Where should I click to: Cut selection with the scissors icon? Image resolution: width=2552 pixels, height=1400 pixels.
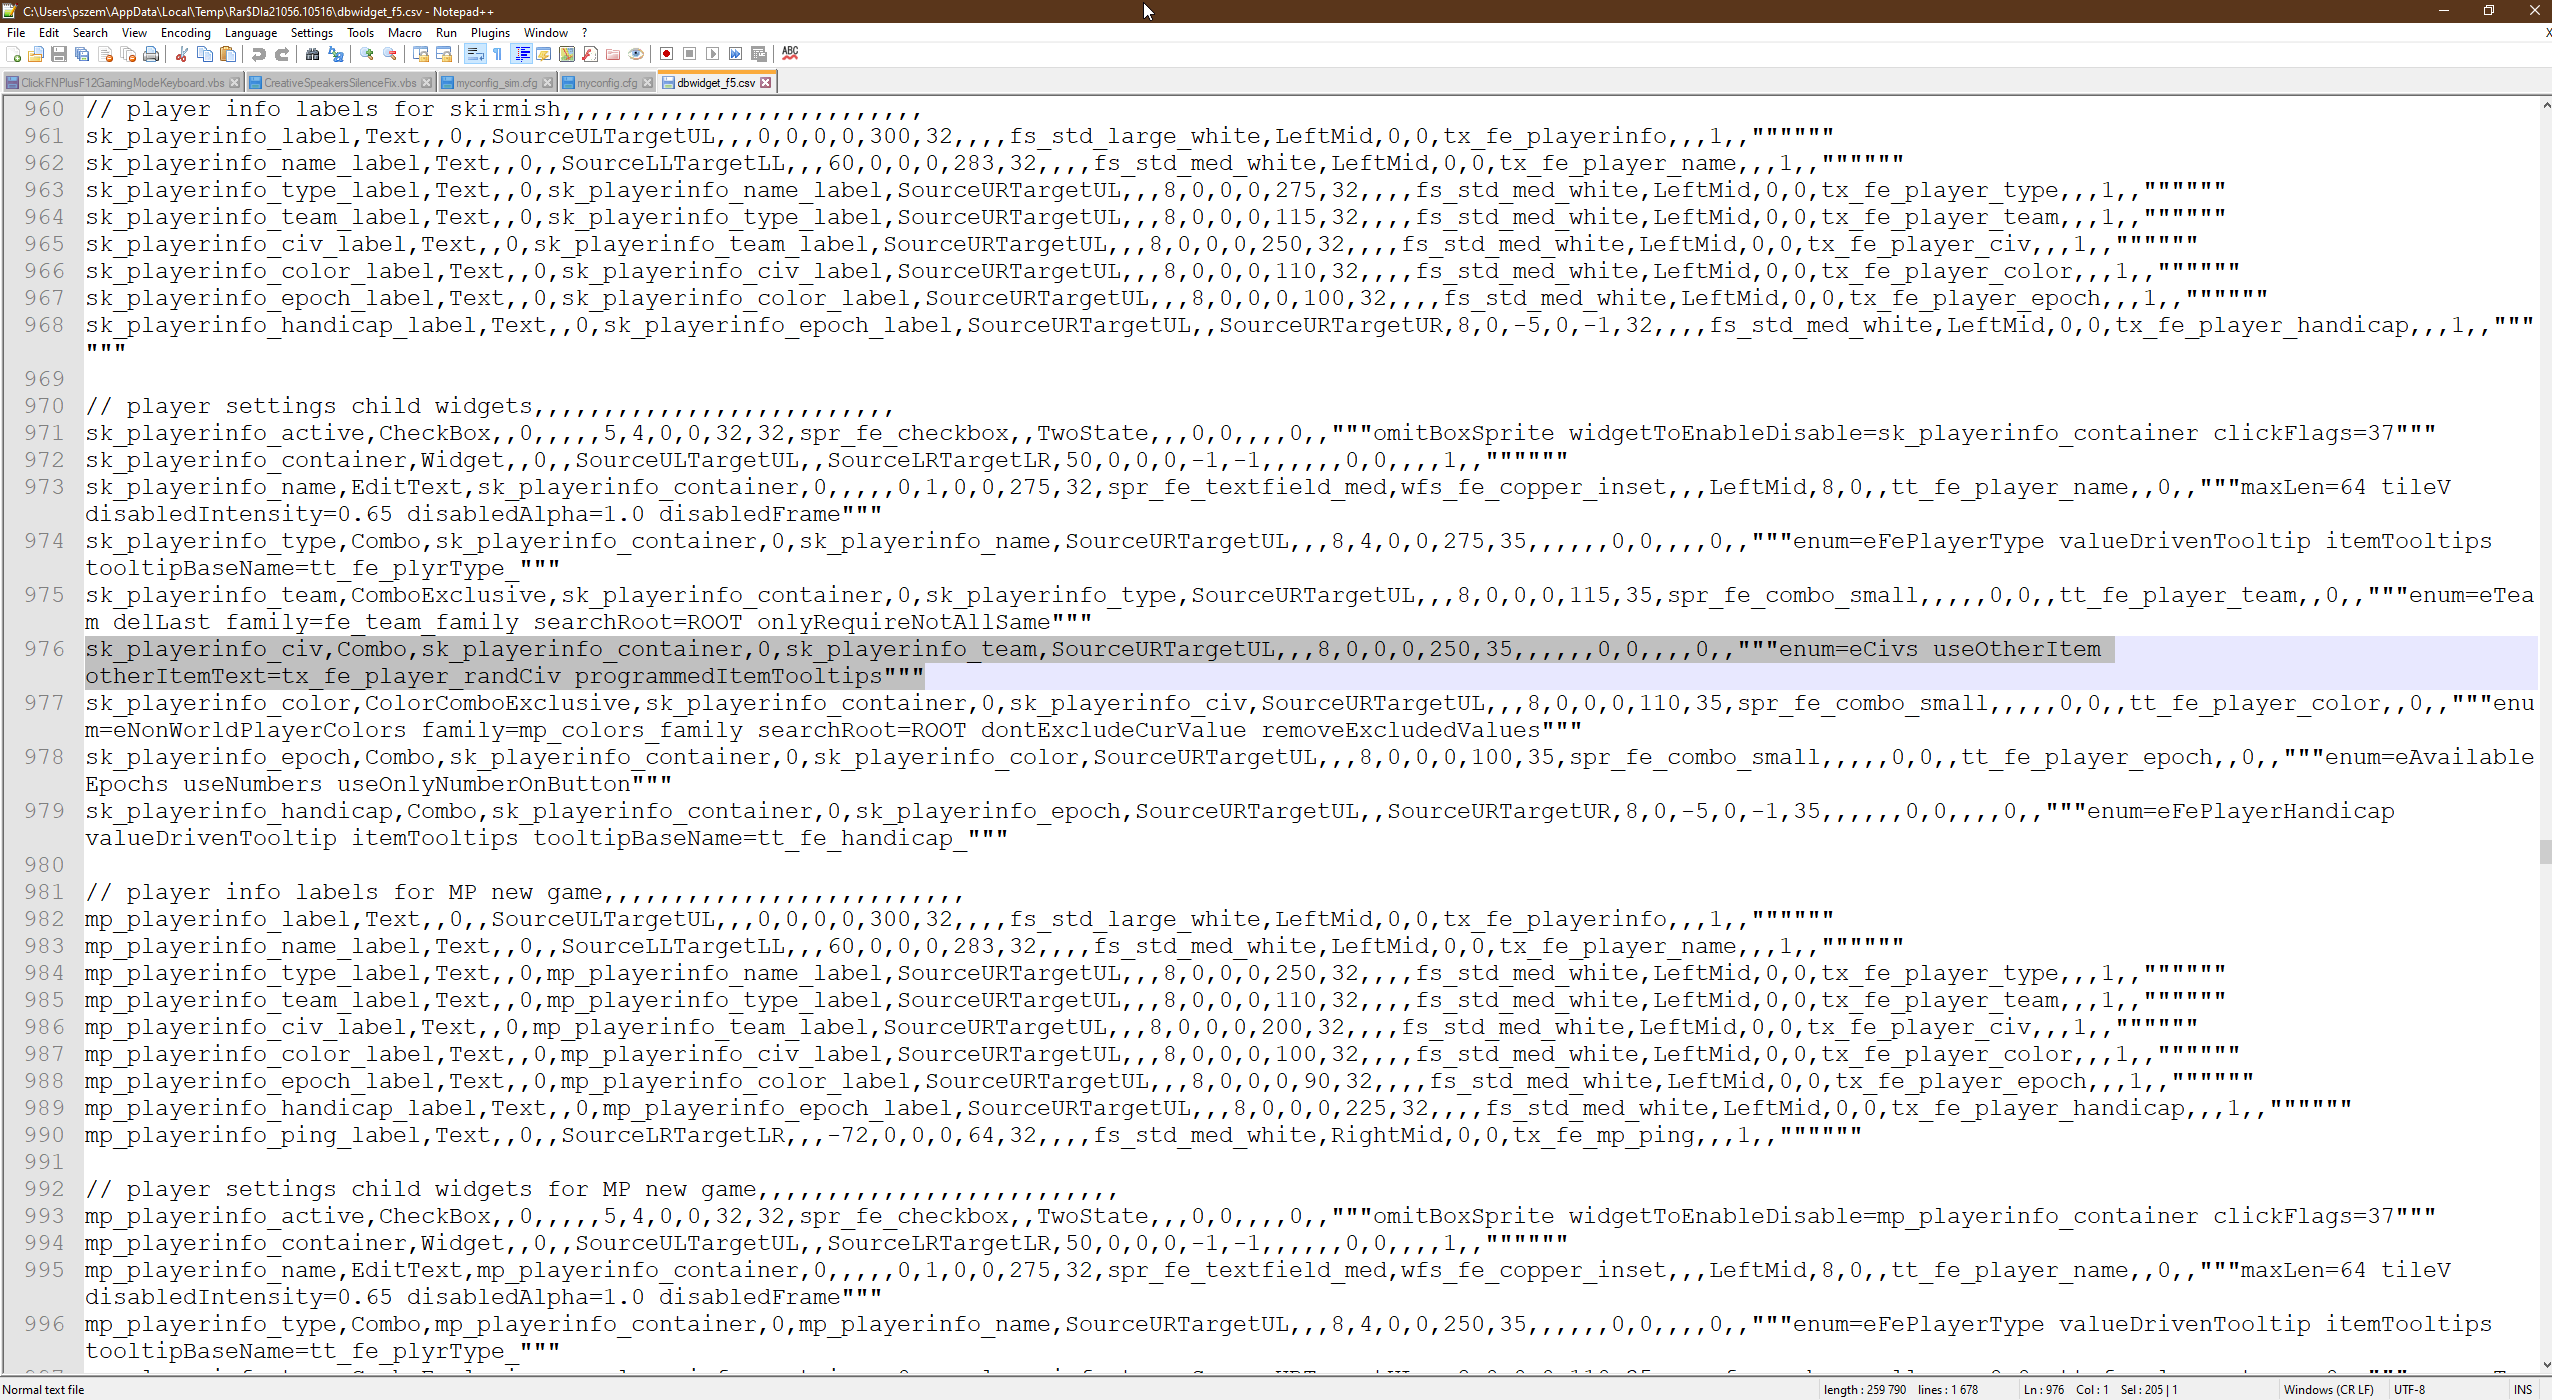(x=182, y=54)
